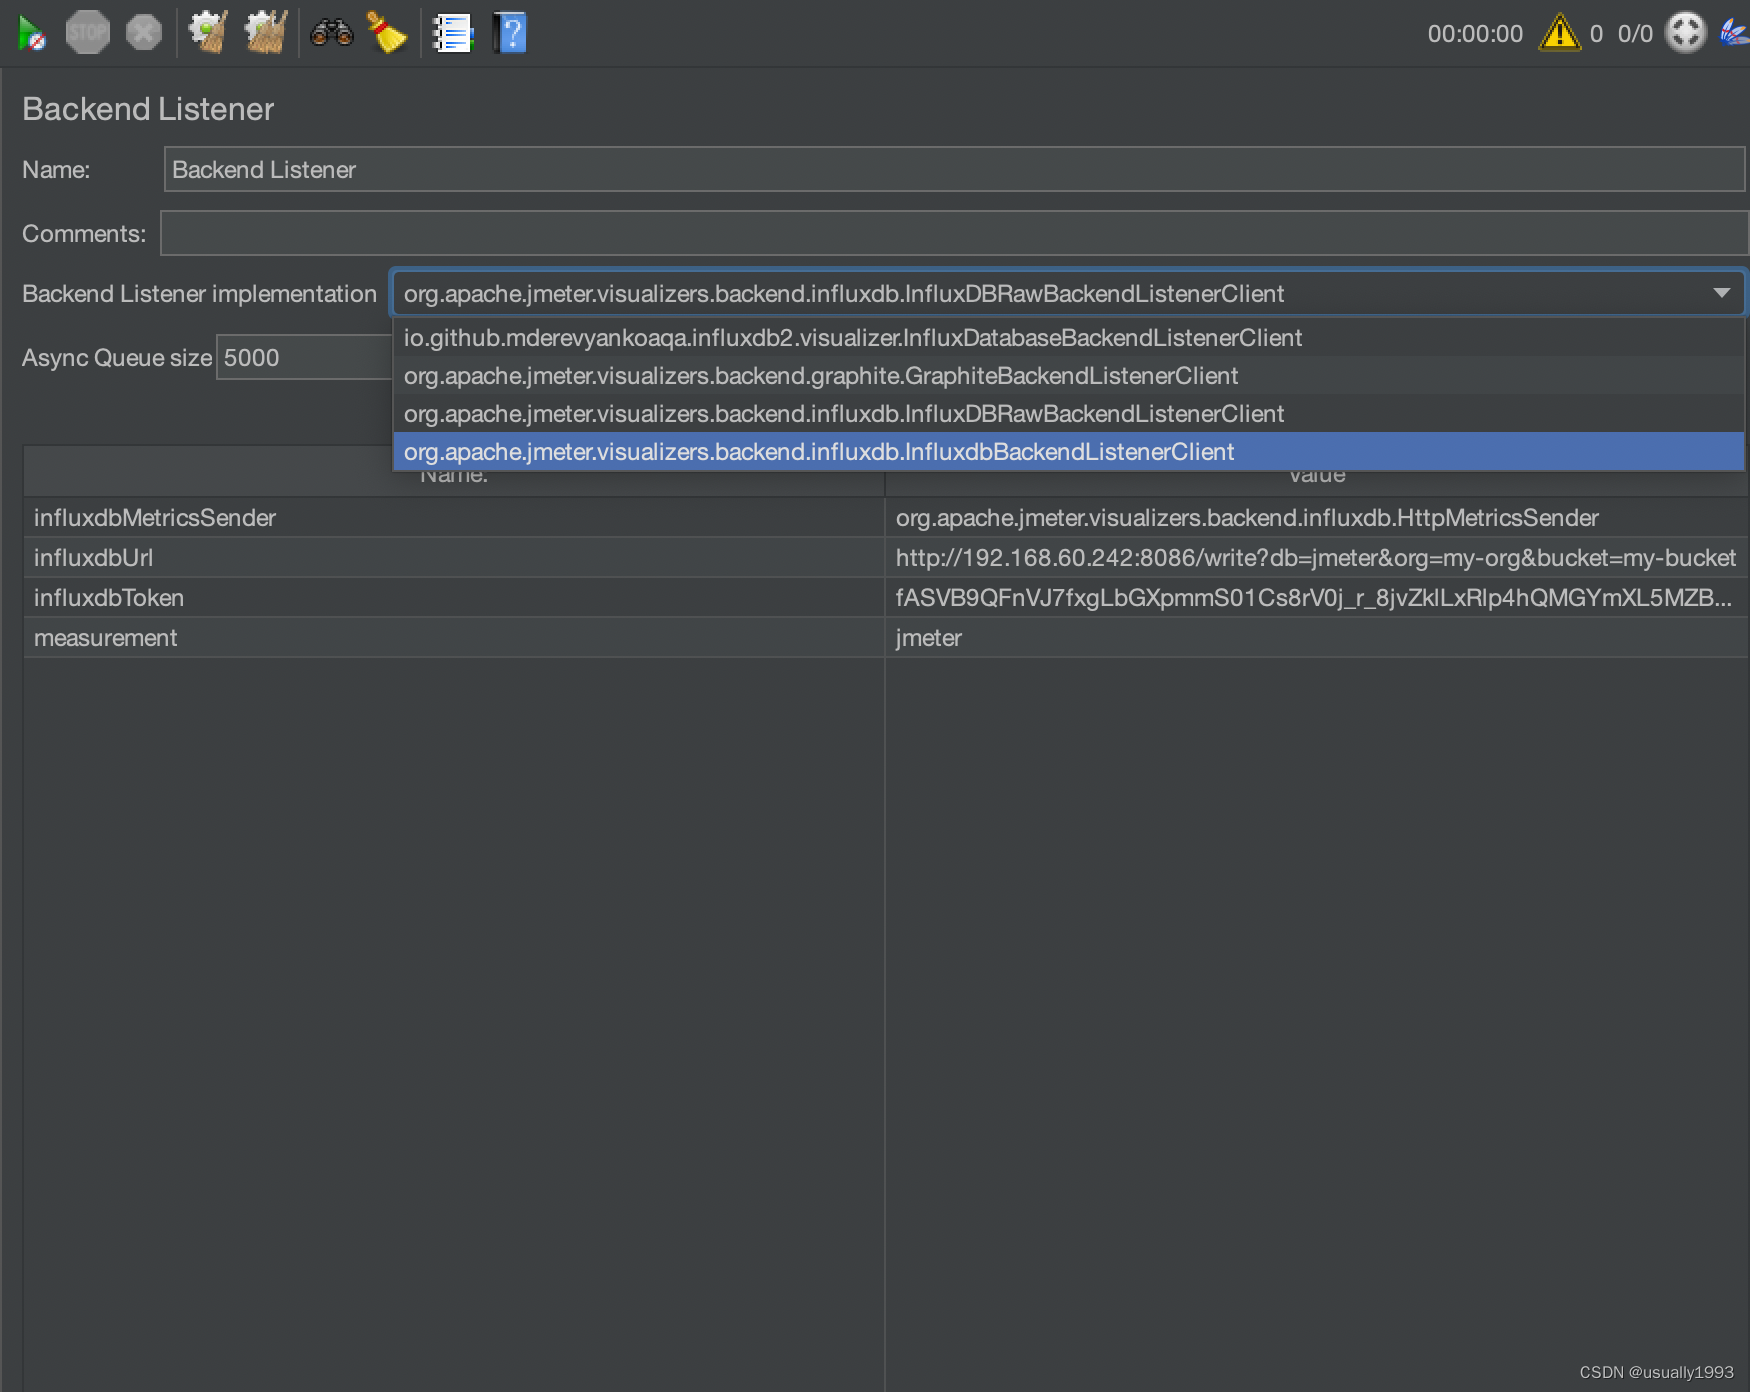
Task: Click the Stop test icon
Action: click(x=87, y=33)
